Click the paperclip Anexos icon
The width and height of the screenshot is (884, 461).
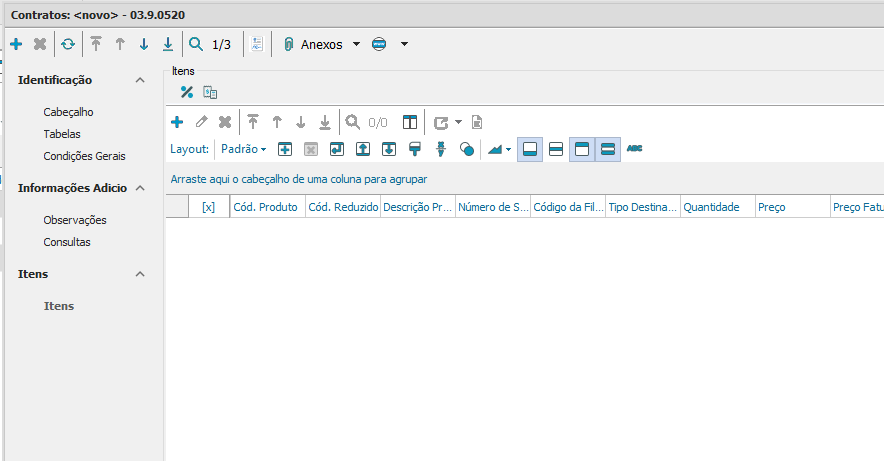(x=288, y=44)
